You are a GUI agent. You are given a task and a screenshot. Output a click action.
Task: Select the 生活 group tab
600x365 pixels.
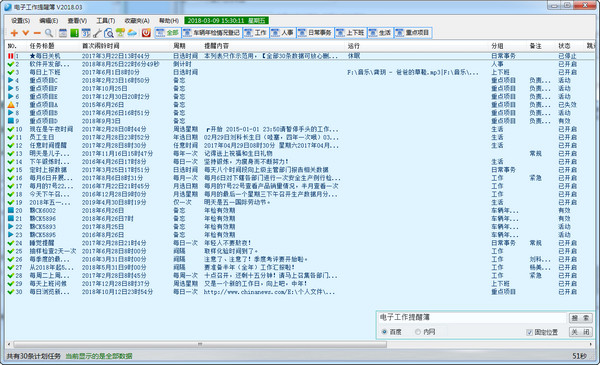point(380,33)
